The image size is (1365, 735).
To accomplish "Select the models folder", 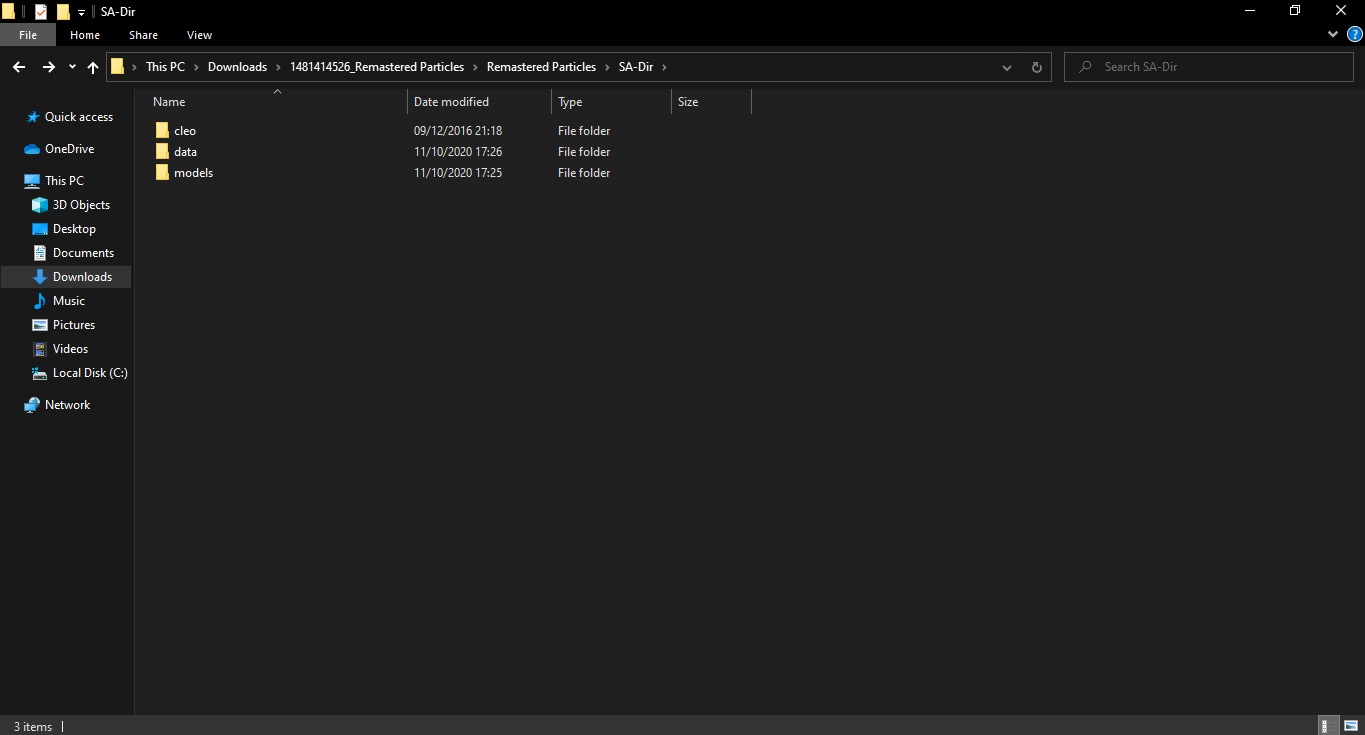I will tap(193, 173).
